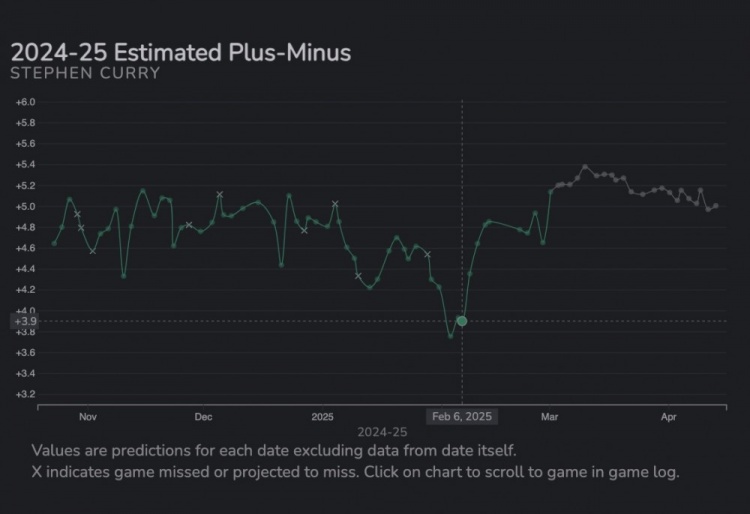Click the first data point of the line
The image size is (750, 514).
pyautogui.click(x=54, y=243)
